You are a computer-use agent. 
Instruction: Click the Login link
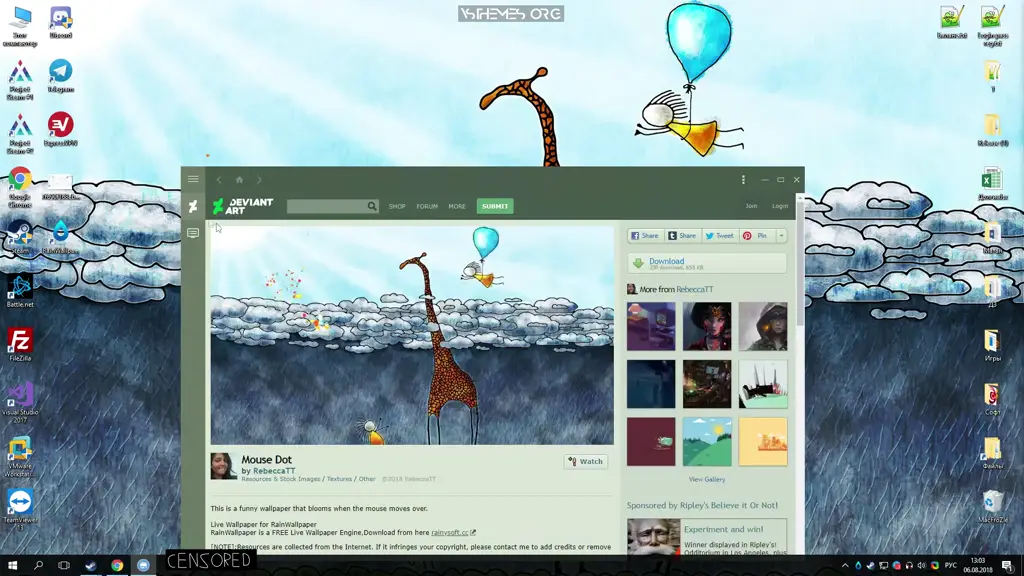pos(780,206)
